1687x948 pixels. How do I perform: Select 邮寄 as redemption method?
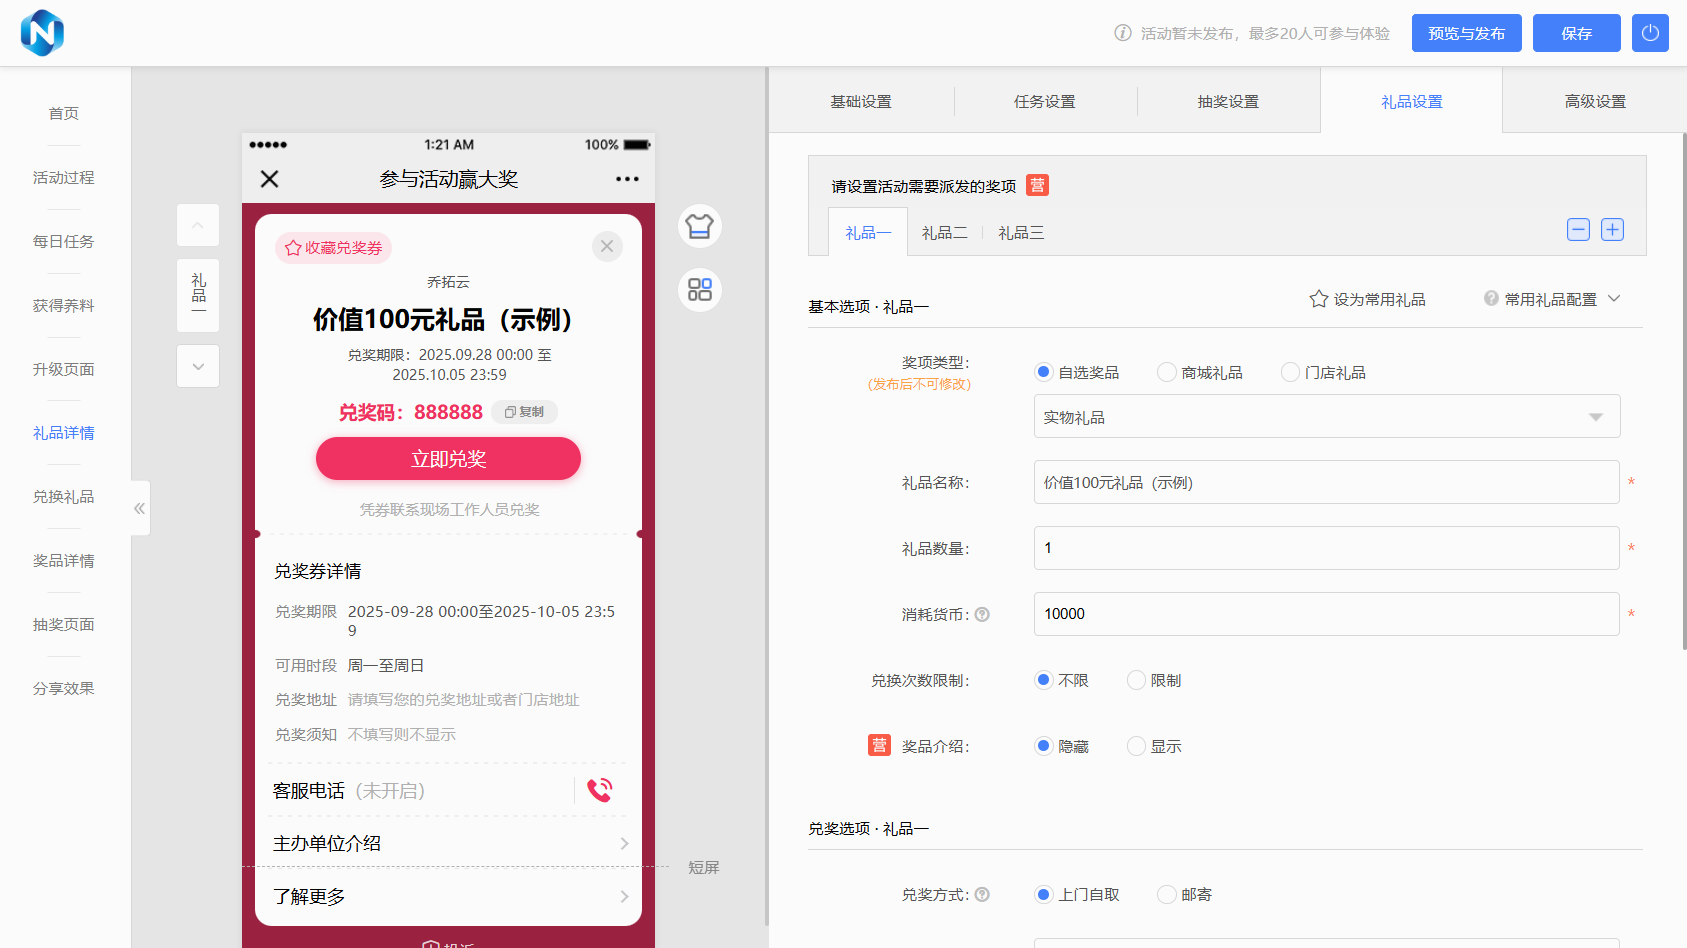coord(1166,894)
